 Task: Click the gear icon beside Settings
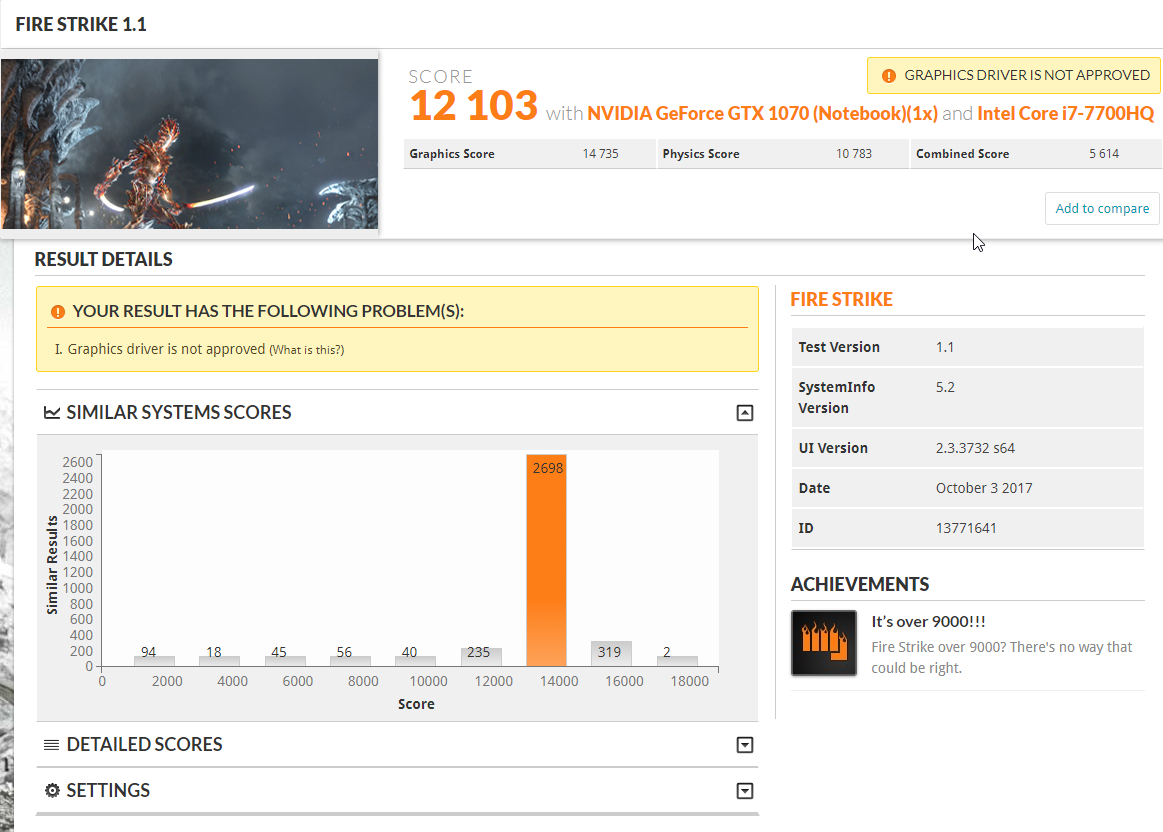point(52,790)
